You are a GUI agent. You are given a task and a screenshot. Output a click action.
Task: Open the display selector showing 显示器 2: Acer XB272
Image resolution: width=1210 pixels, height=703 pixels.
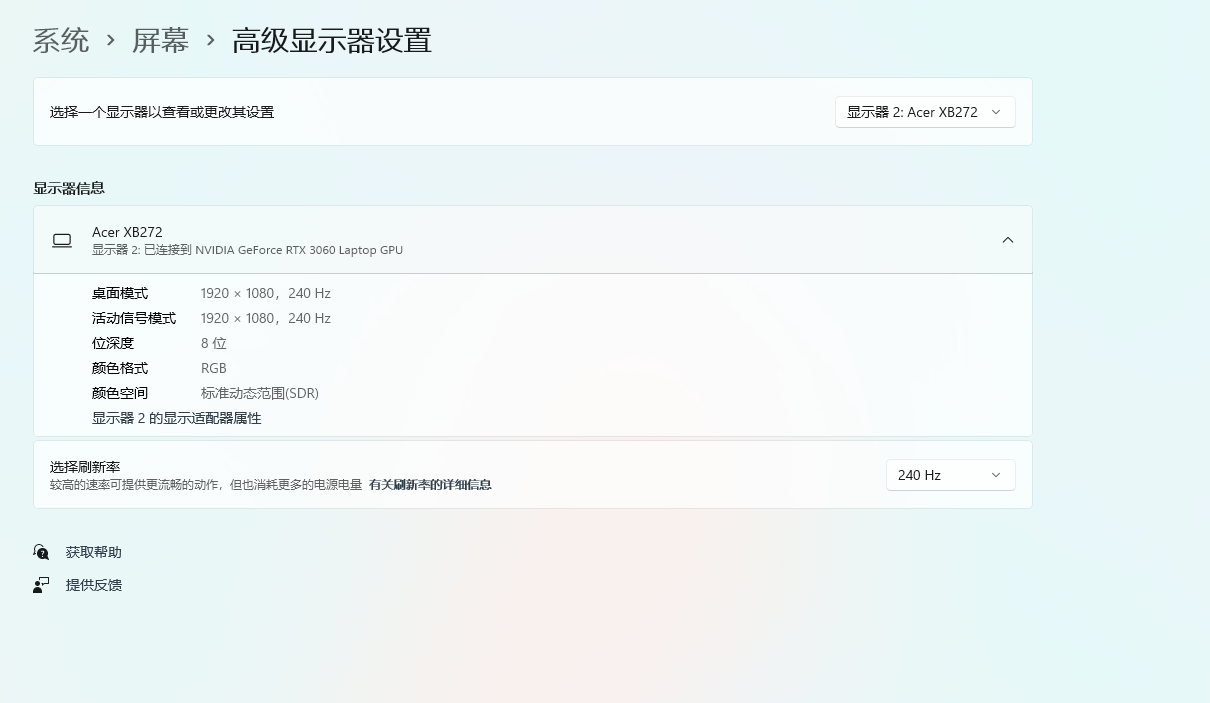click(924, 112)
